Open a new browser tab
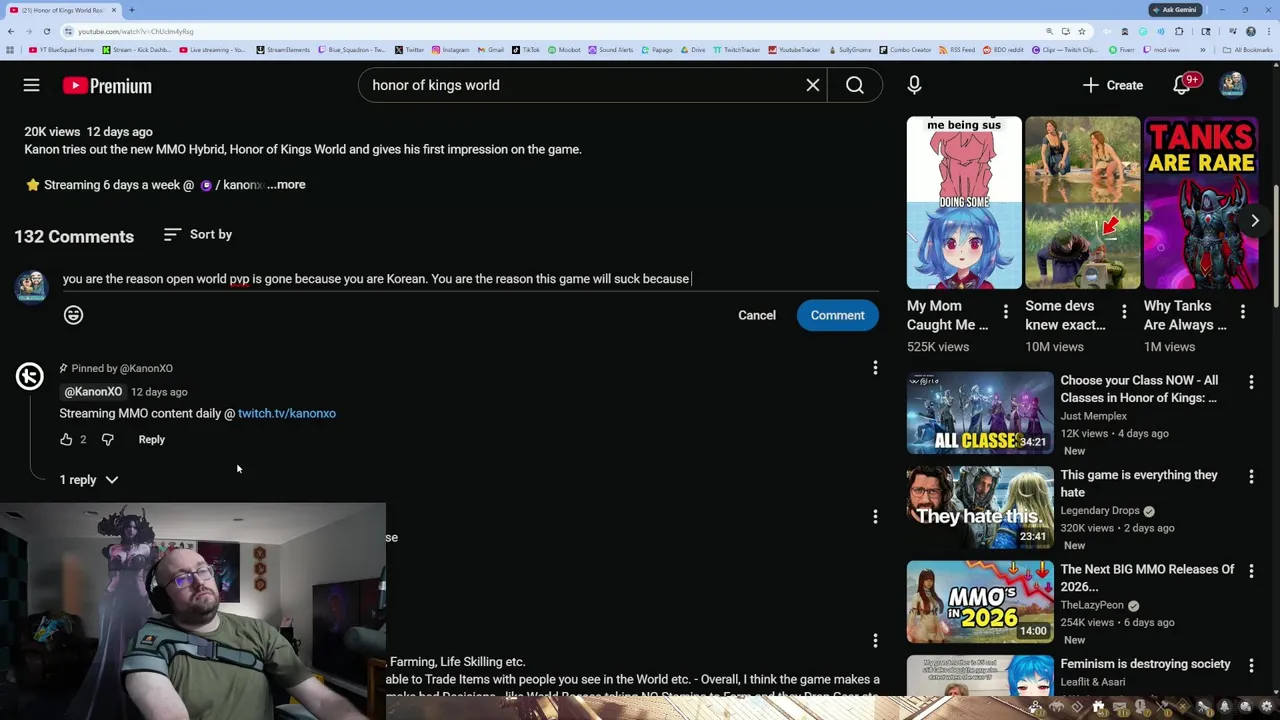 click(132, 10)
